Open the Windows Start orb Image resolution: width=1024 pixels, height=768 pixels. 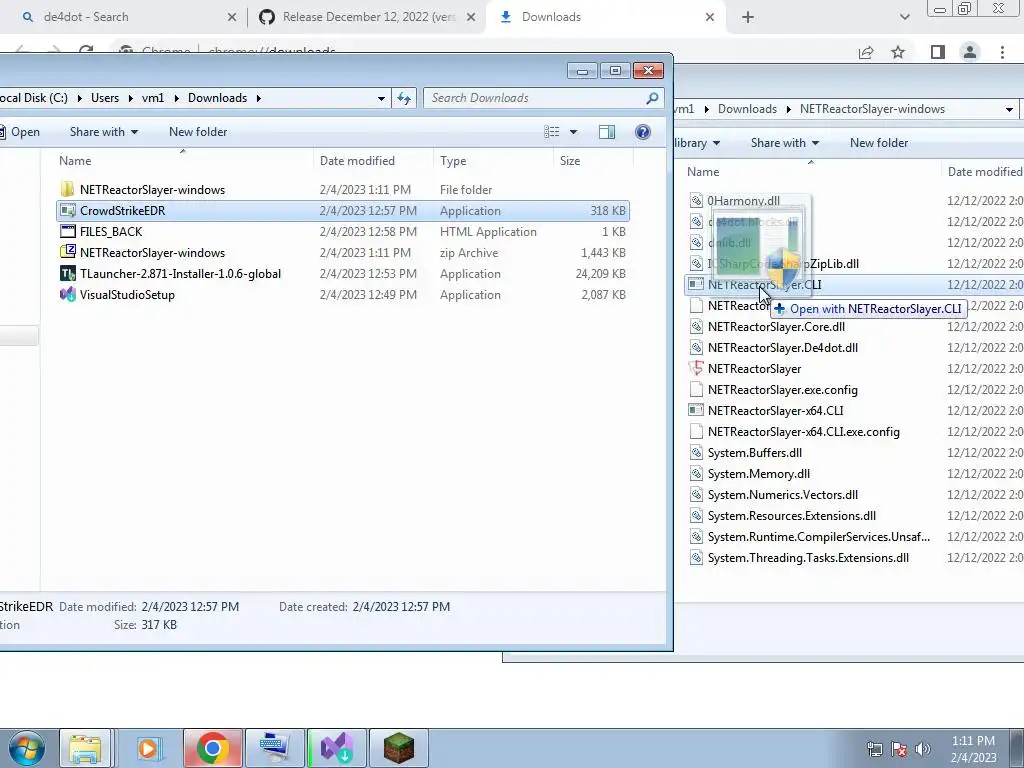(x=26, y=748)
